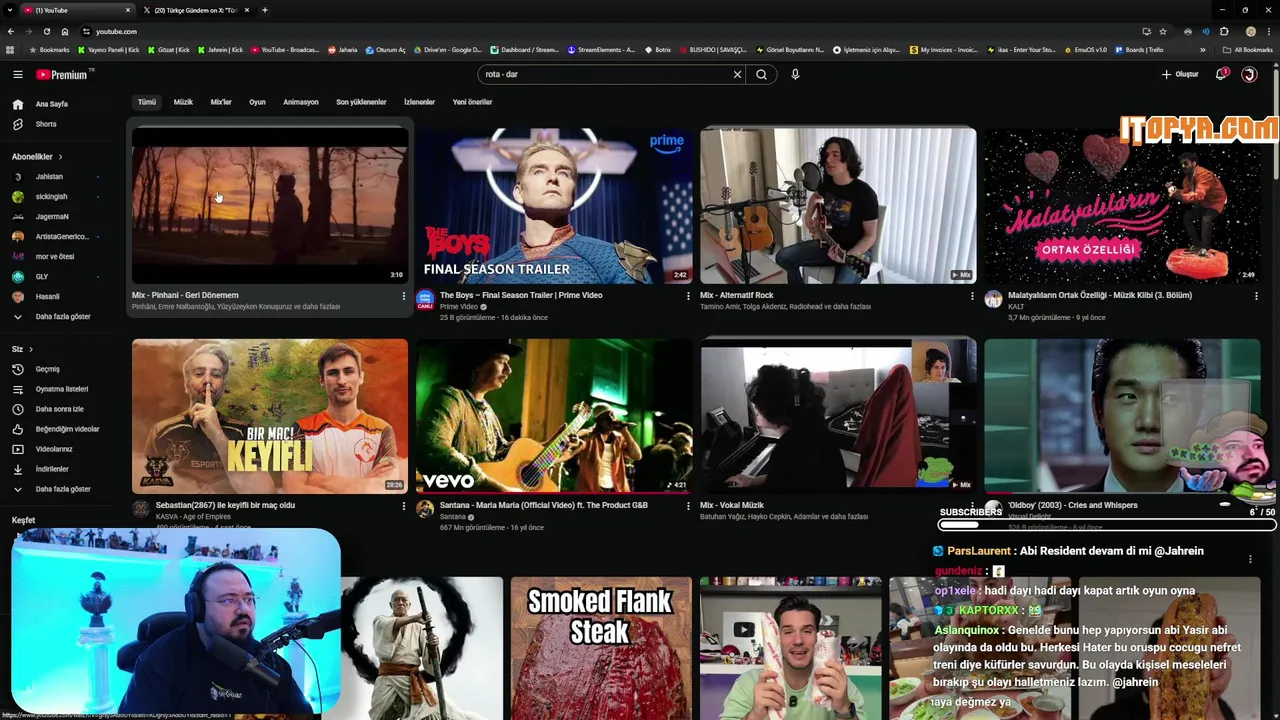Play The Boys Final Season Trailer thumbnail

(x=554, y=205)
